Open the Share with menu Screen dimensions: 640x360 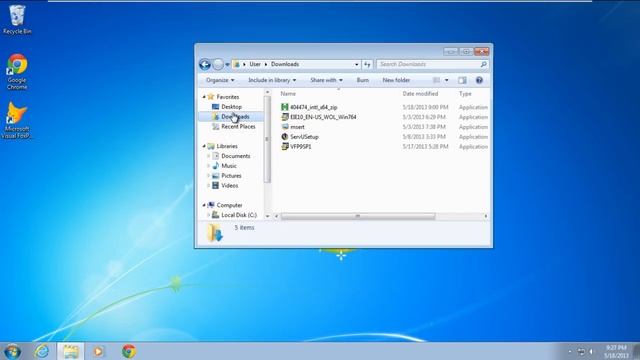coord(327,80)
